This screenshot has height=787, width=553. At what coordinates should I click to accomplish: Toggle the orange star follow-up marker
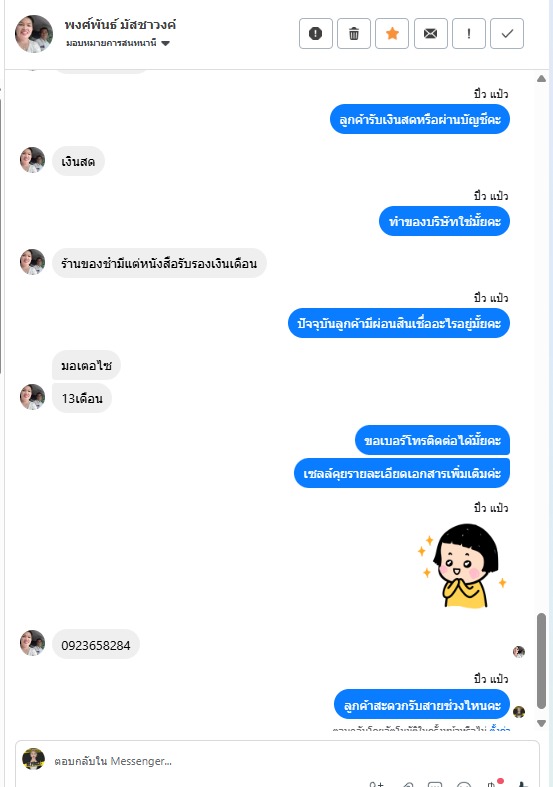pyautogui.click(x=392, y=34)
